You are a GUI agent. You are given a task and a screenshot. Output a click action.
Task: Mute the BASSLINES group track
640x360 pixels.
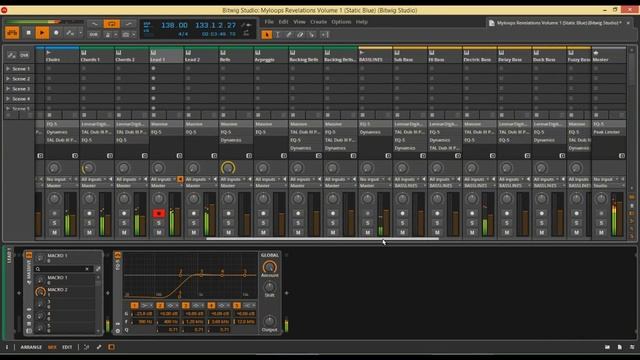coord(367,233)
